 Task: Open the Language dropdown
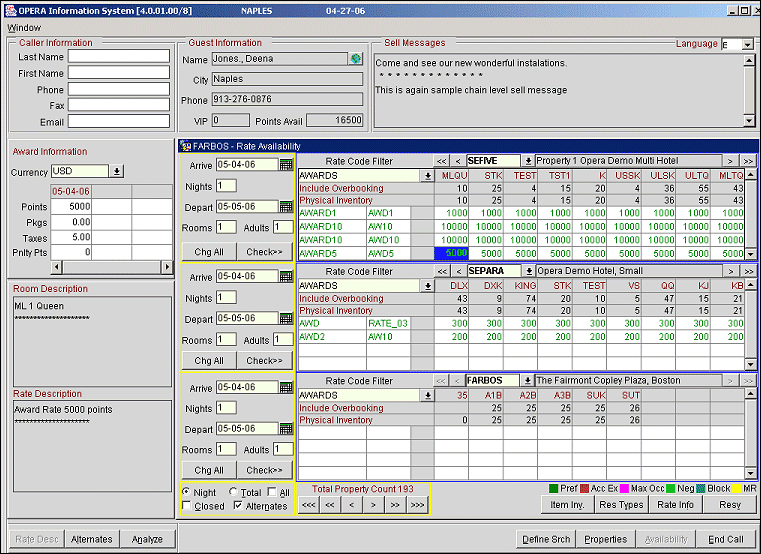(747, 45)
